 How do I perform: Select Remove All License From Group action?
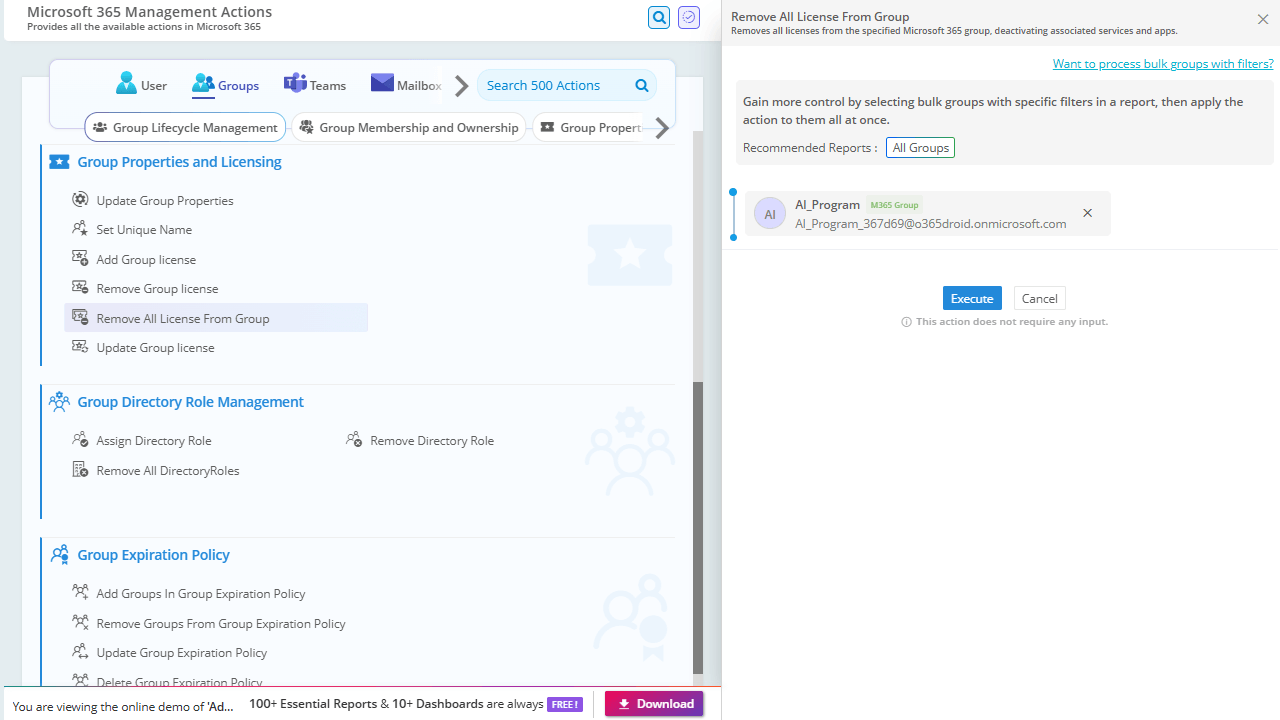pos(216,318)
